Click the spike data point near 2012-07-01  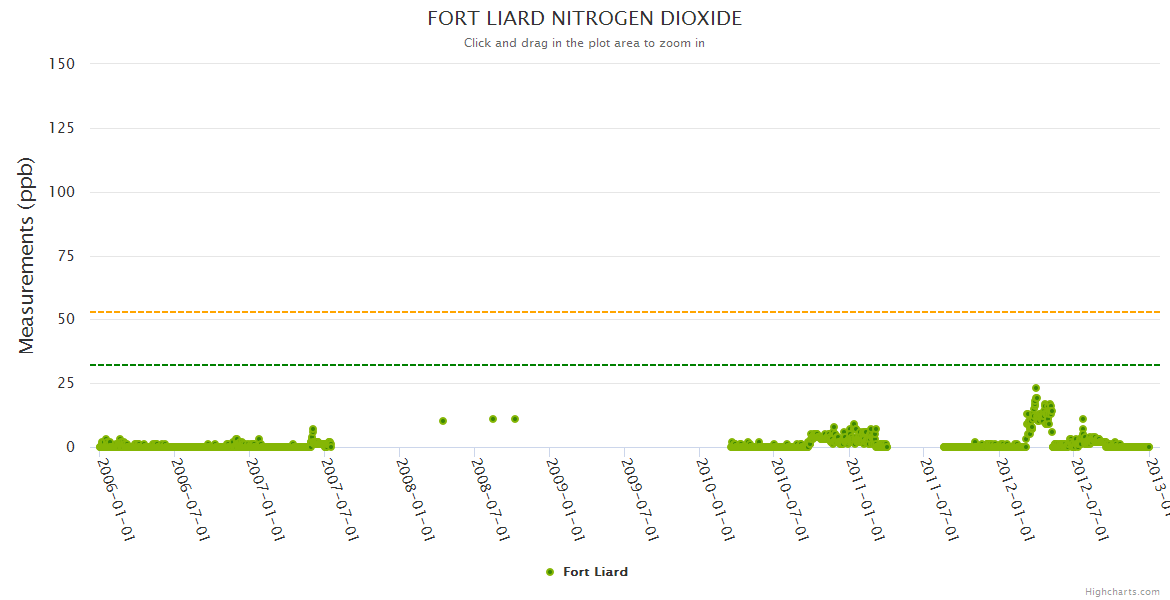(1082, 419)
